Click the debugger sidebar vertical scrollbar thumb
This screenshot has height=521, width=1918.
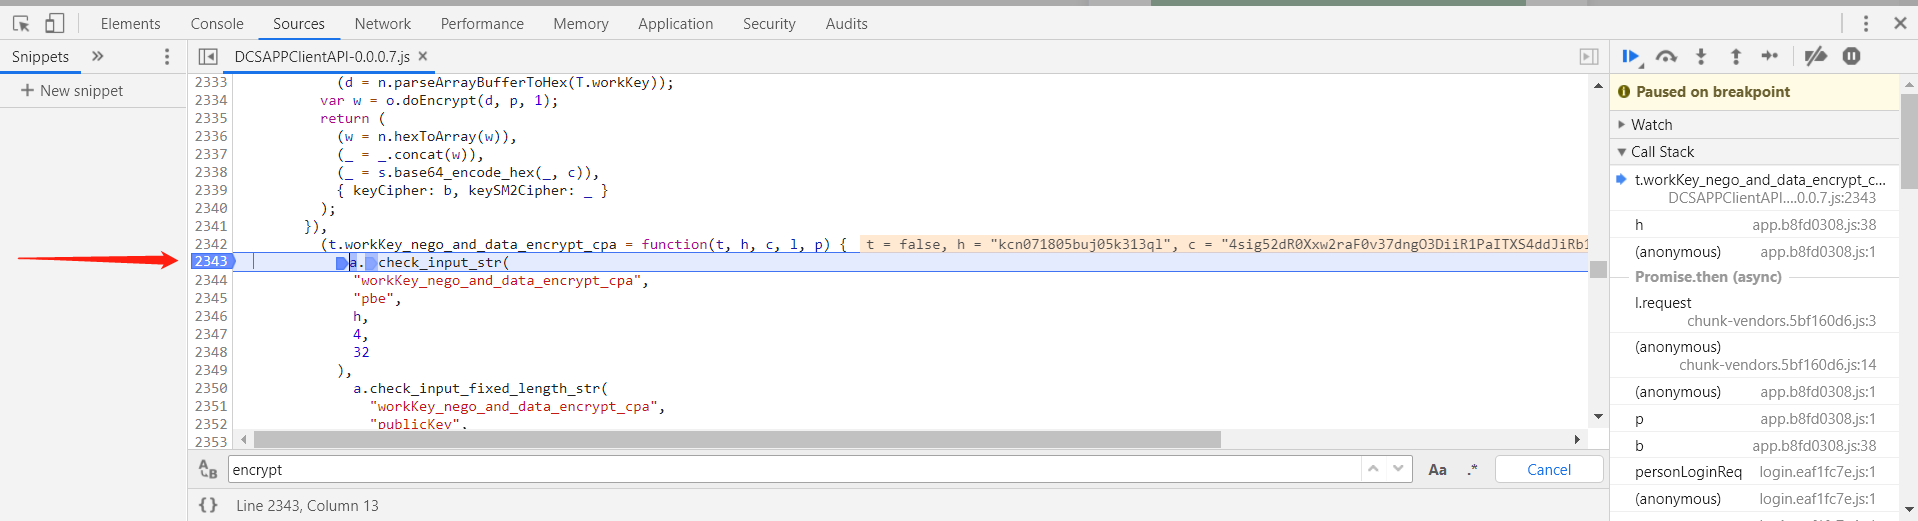(1909, 143)
